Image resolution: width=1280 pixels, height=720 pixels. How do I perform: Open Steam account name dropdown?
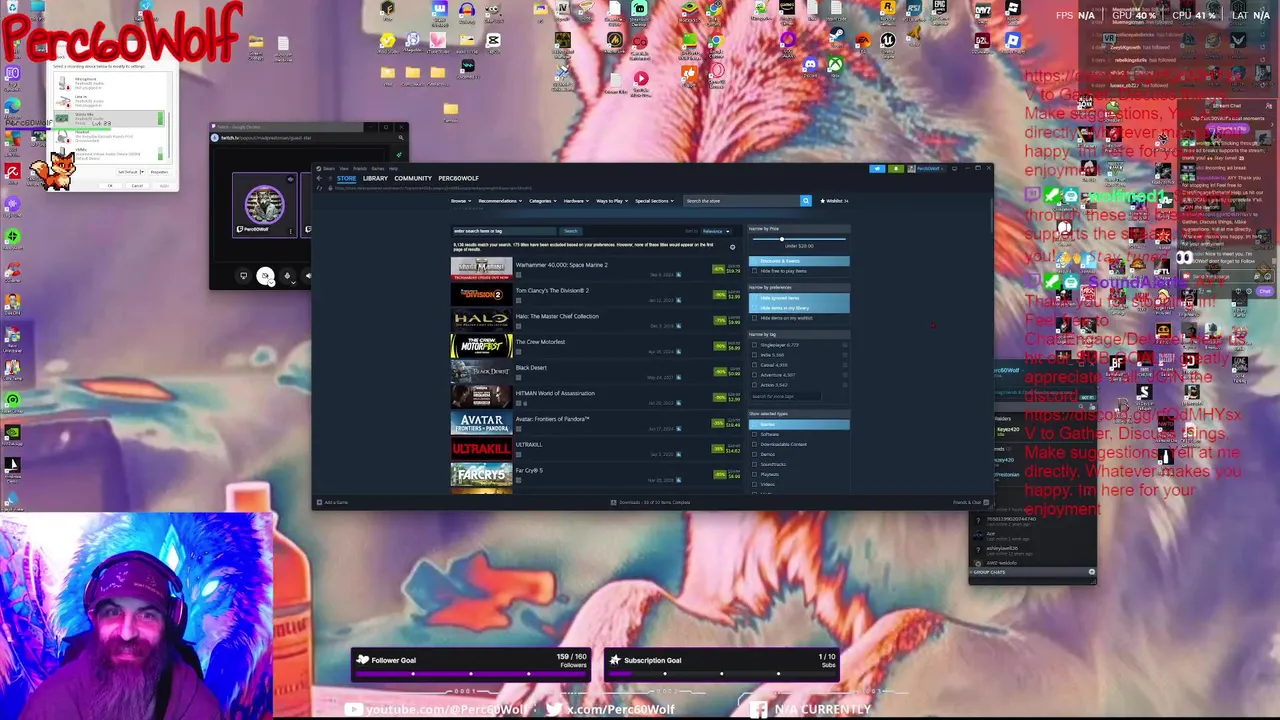(930, 169)
